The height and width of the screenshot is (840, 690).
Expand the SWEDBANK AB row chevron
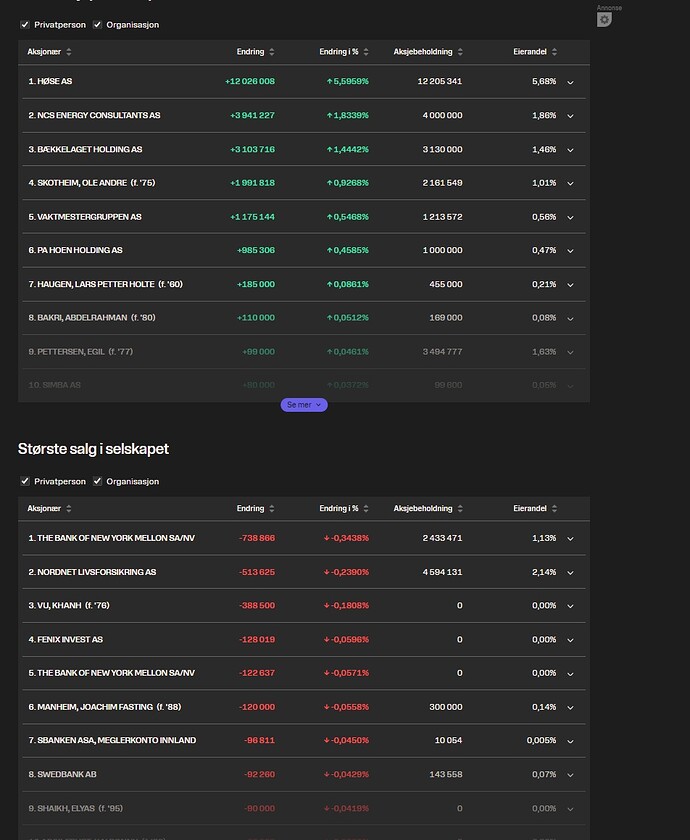(570, 775)
